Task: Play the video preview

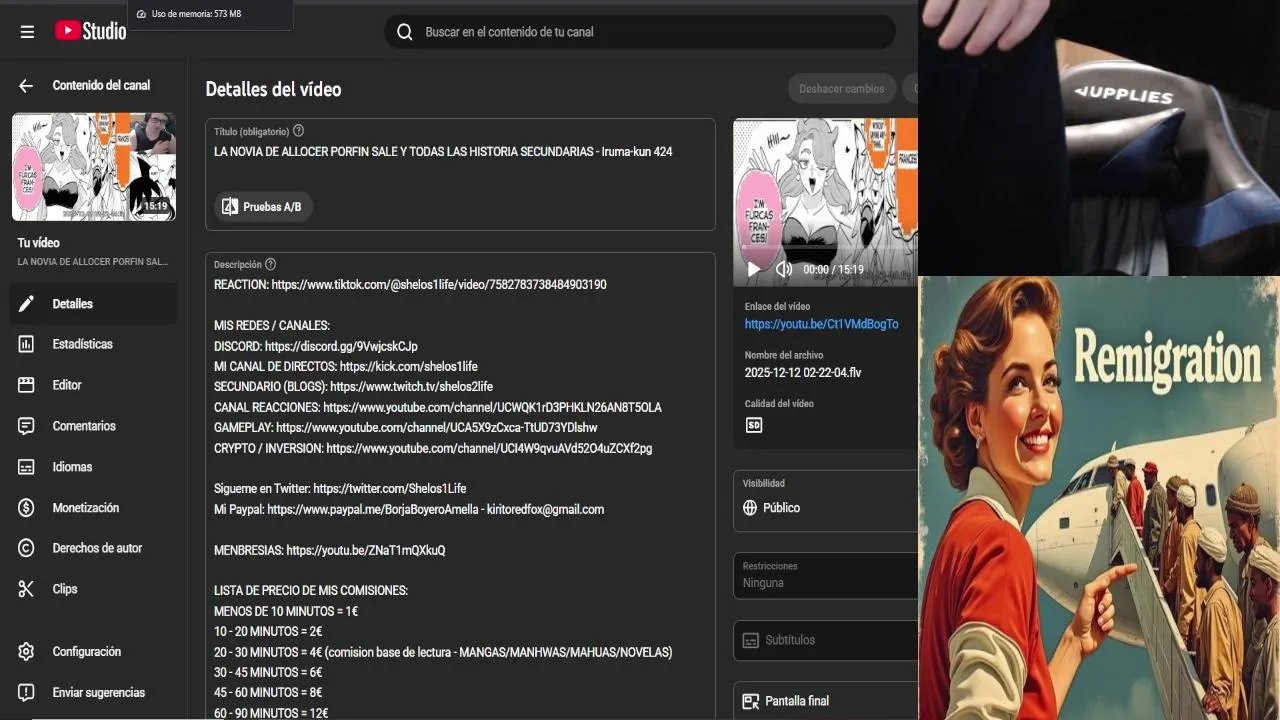Action: click(754, 269)
